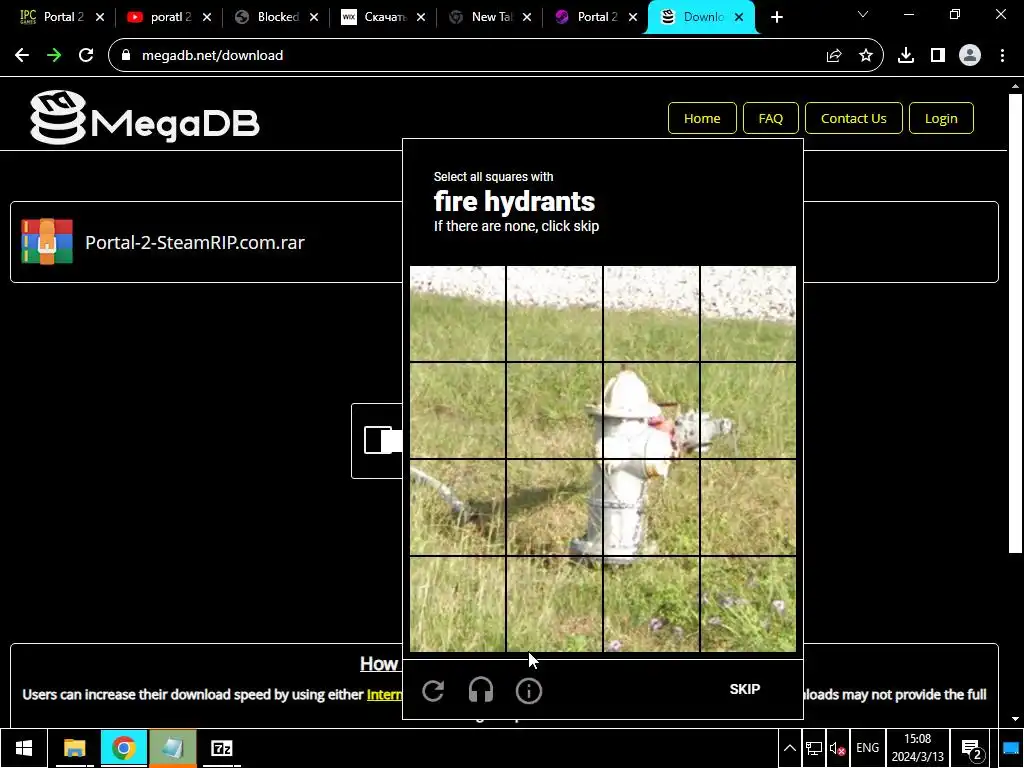Screen dimensions: 1024x768
Task: Click page vertical scrollbar thumb
Action: click(x=1015, y=323)
